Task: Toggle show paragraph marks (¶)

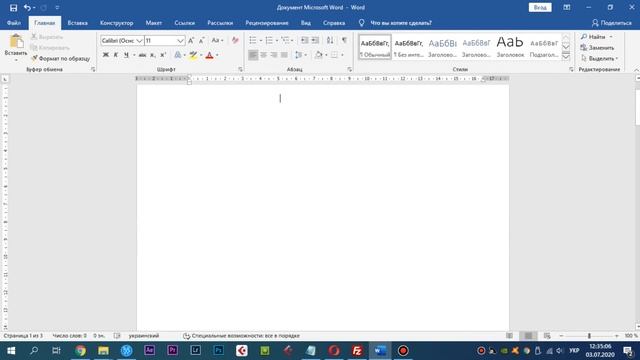Action: [344, 40]
